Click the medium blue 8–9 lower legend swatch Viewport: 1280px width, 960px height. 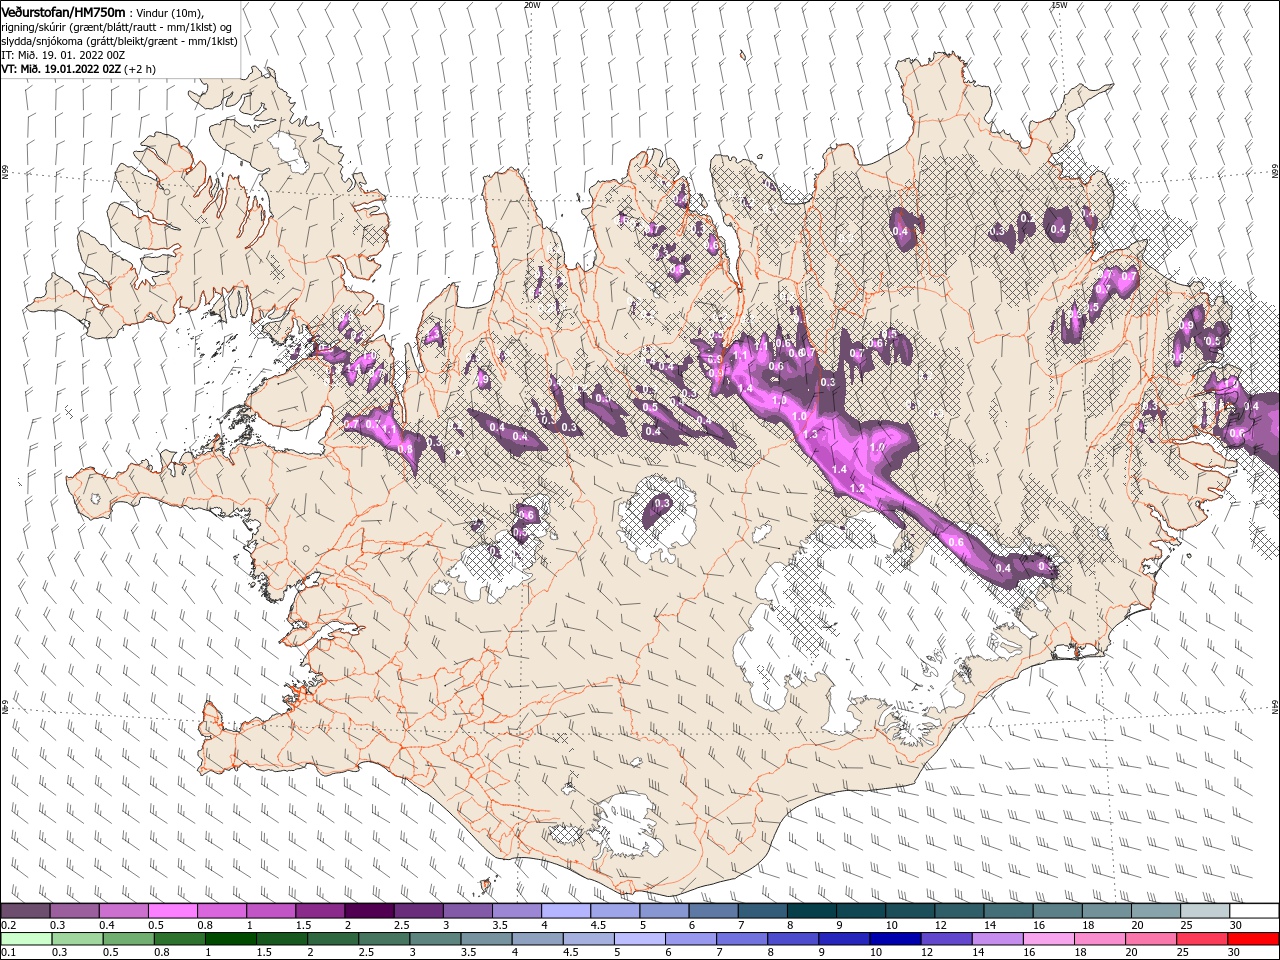tap(793, 938)
